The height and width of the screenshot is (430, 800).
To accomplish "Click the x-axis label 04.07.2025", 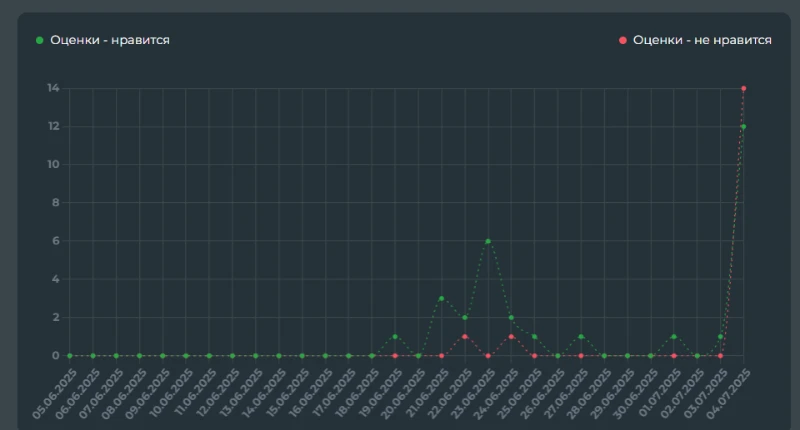I will [729, 394].
